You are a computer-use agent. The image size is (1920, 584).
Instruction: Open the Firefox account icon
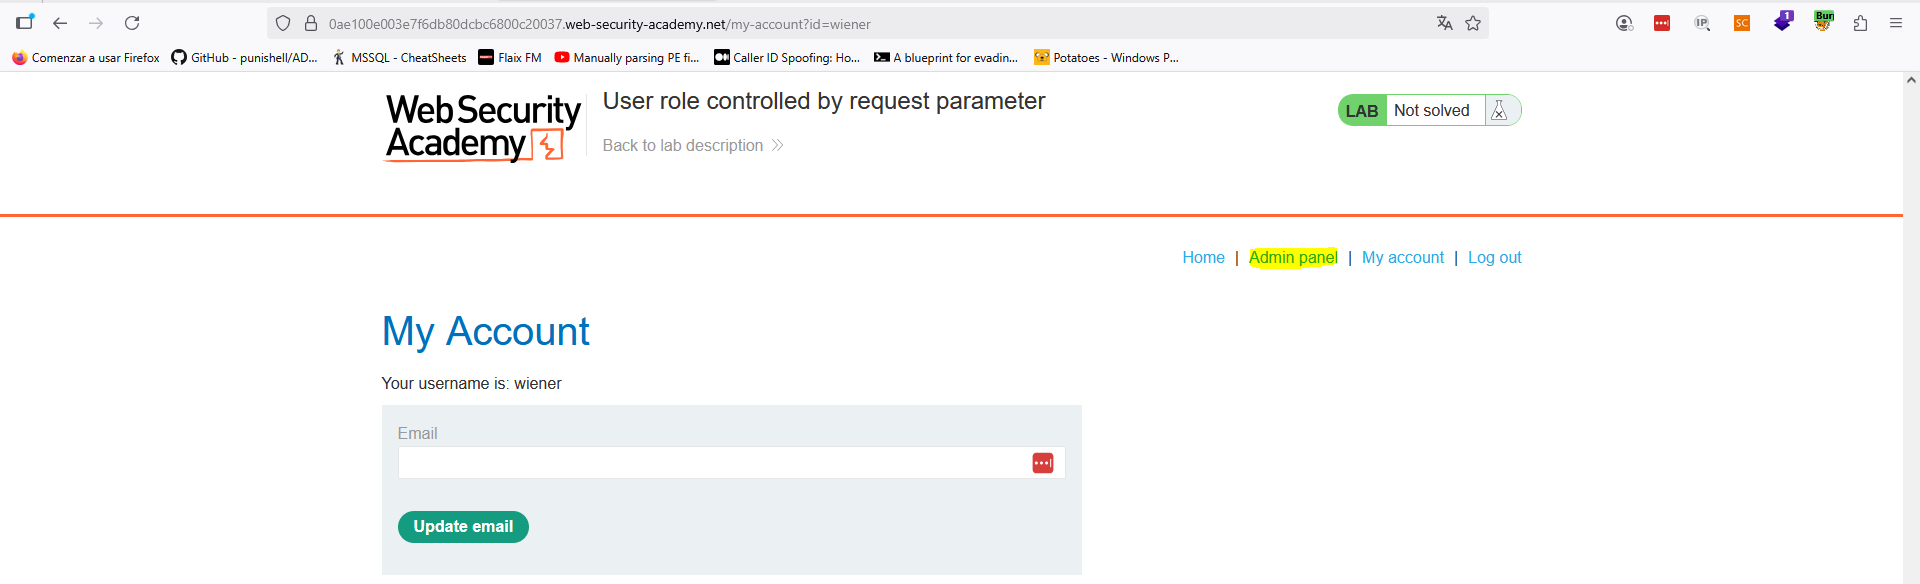tap(1624, 23)
